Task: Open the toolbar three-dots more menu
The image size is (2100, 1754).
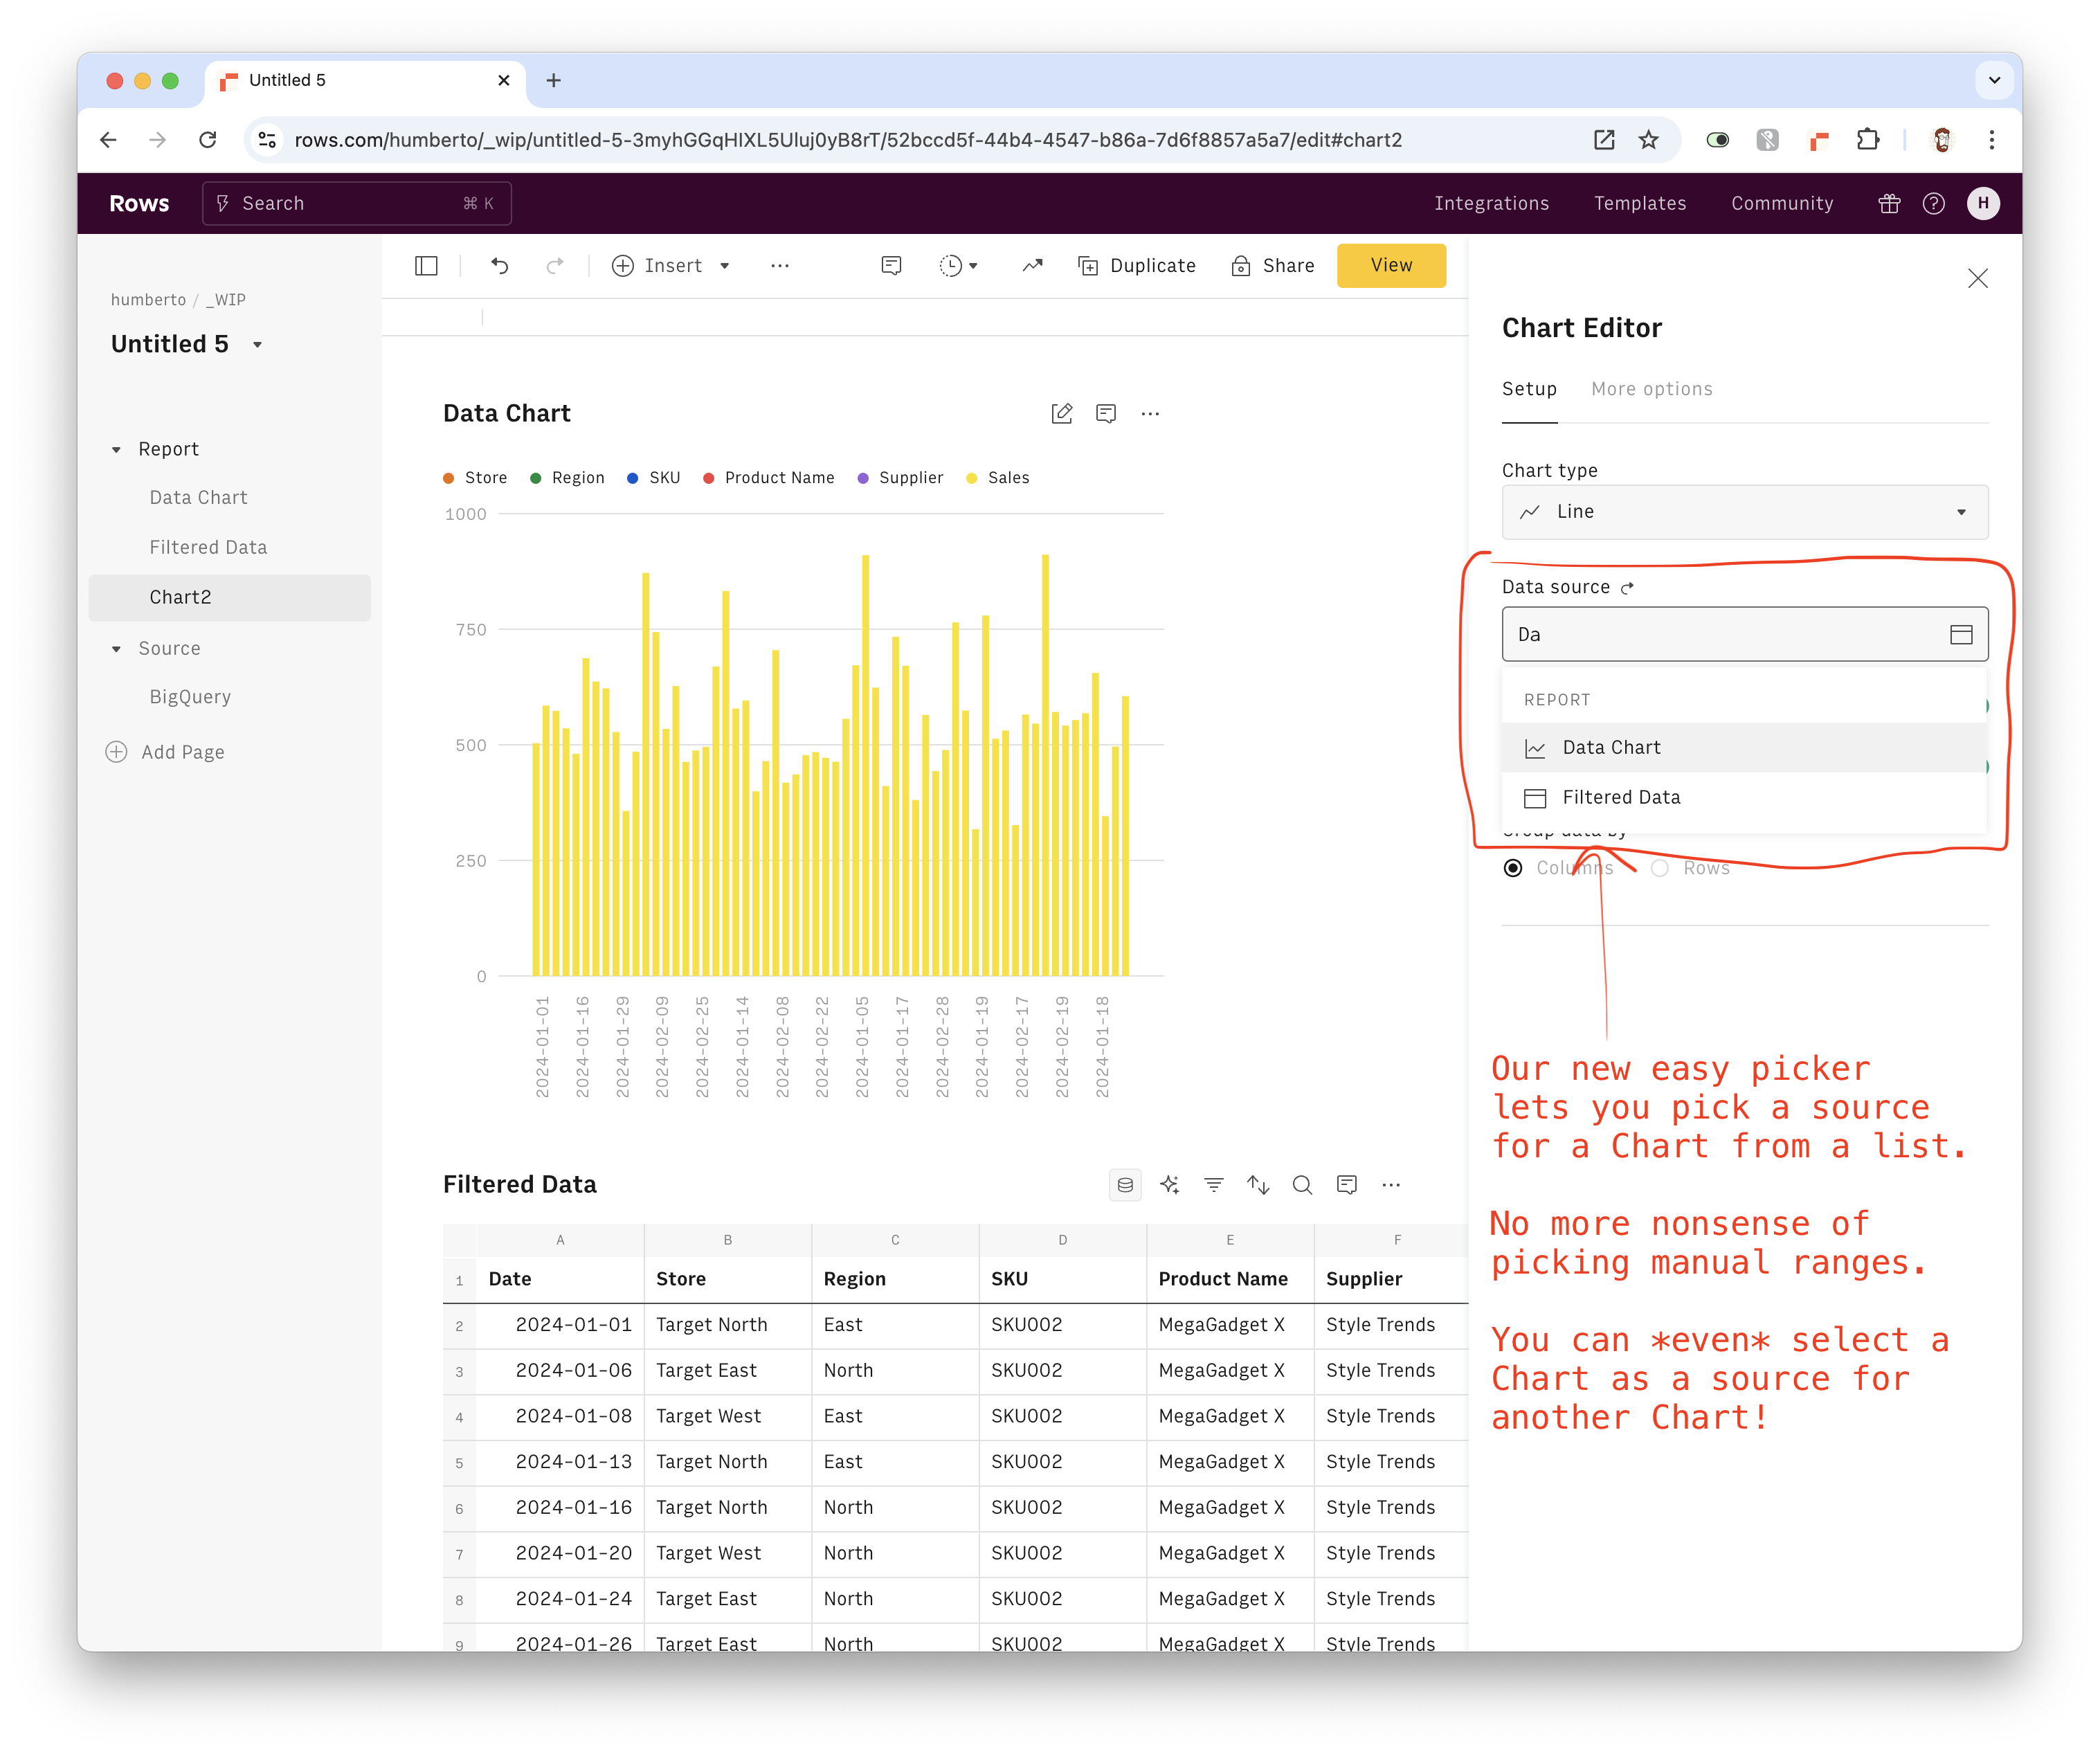Action: 780,265
